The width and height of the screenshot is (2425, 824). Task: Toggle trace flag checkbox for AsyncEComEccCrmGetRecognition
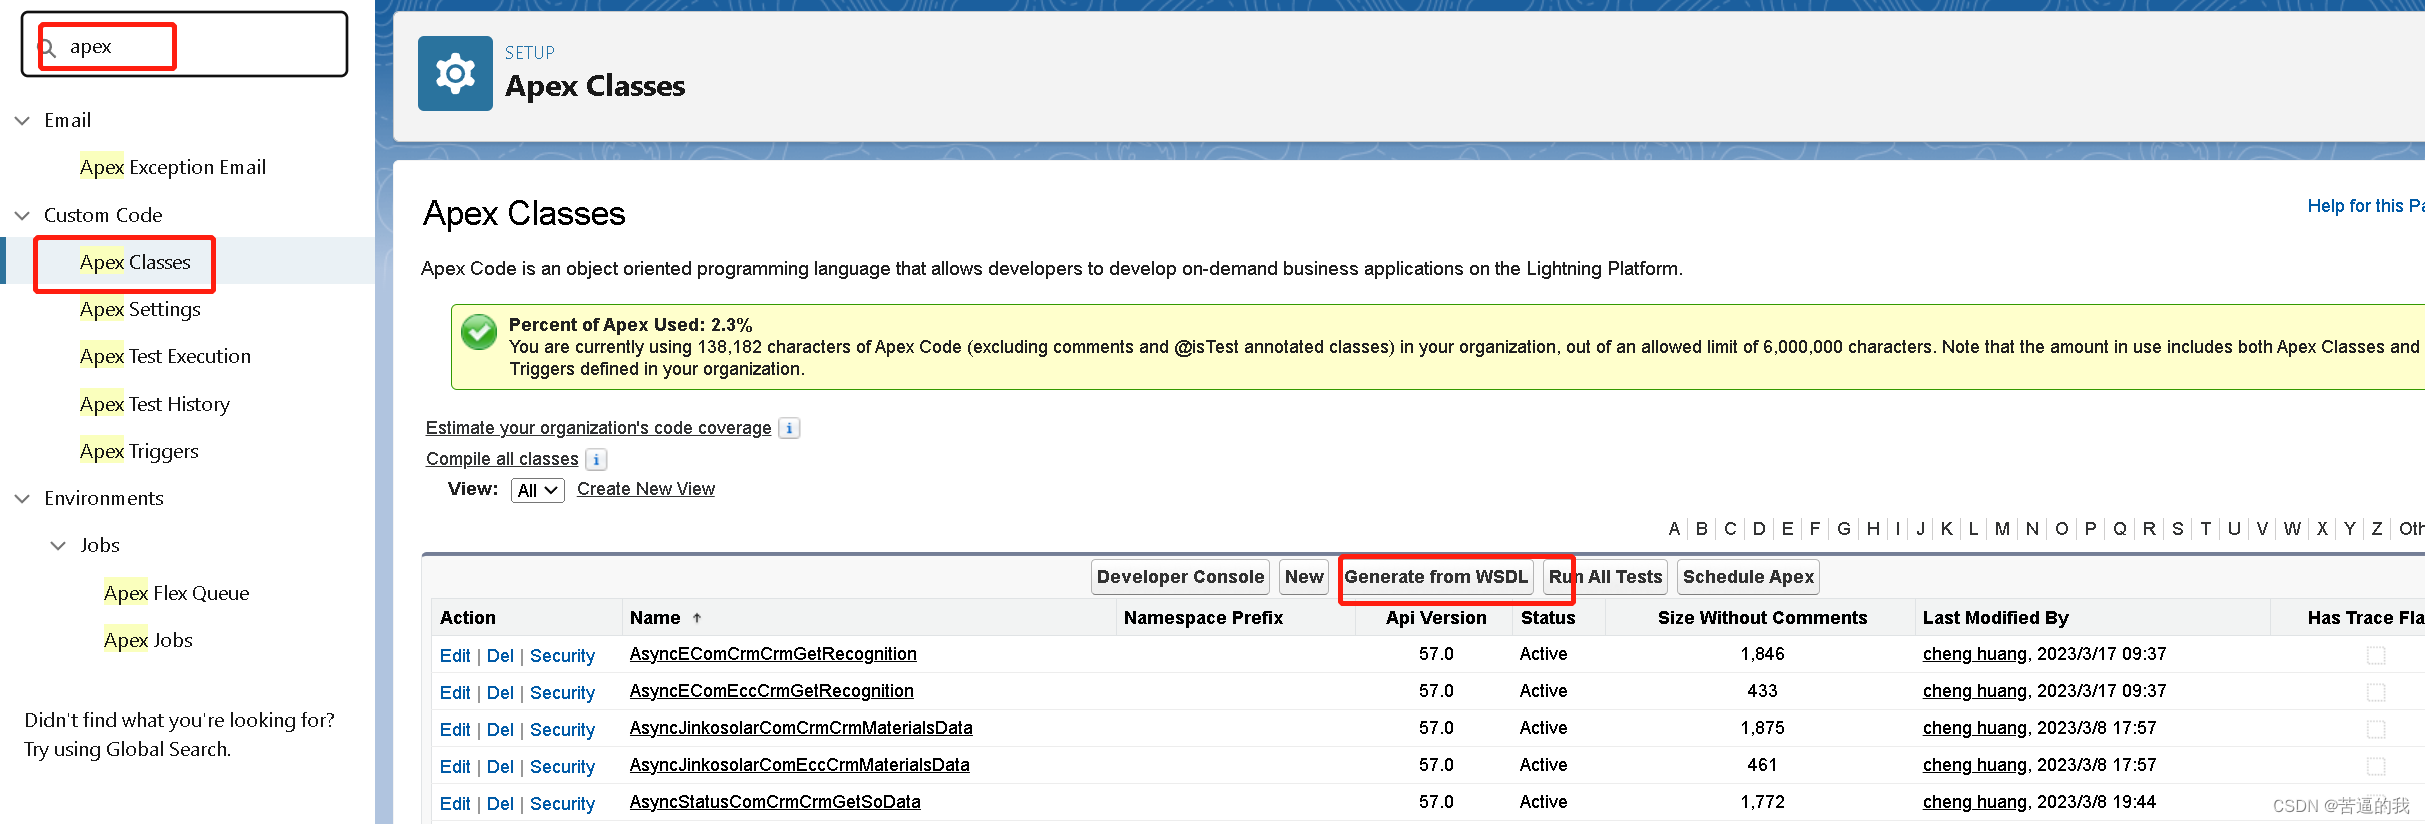tap(2376, 692)
